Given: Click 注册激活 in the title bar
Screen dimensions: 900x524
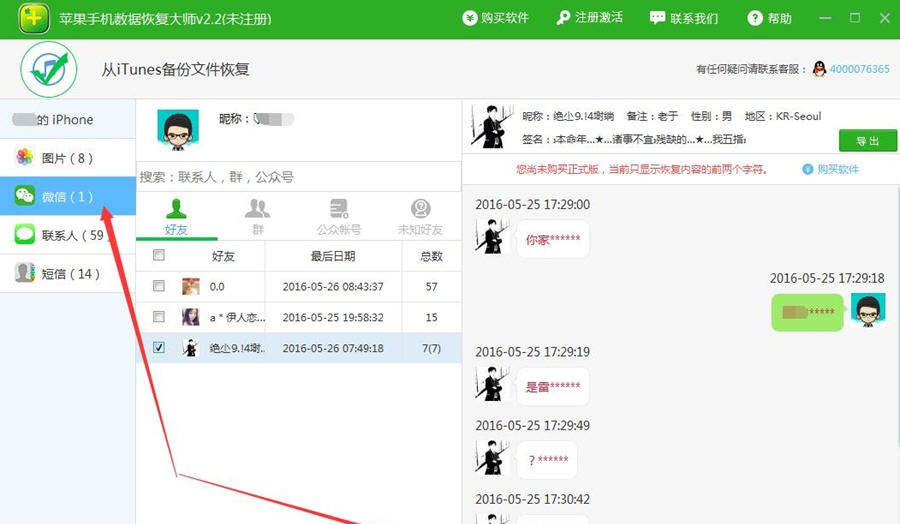Looking at the screenshot, I should point(589,18).
